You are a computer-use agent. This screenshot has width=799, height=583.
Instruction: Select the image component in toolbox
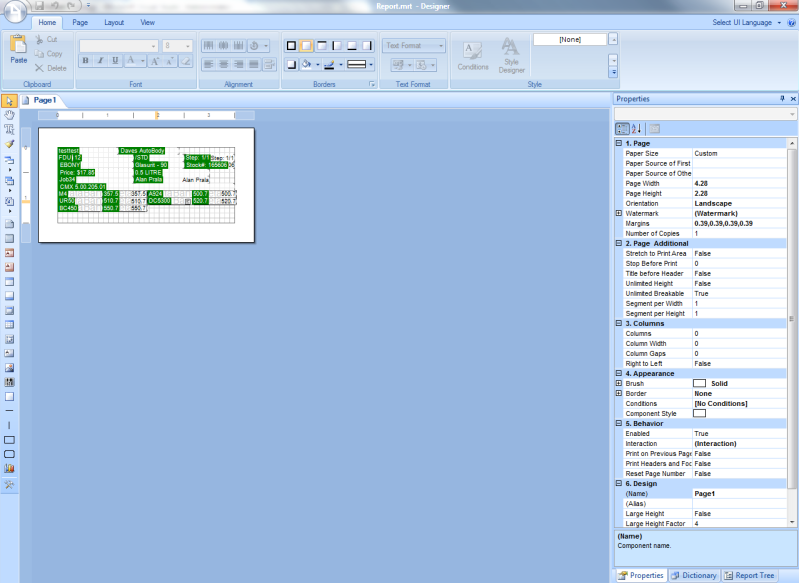9,367
